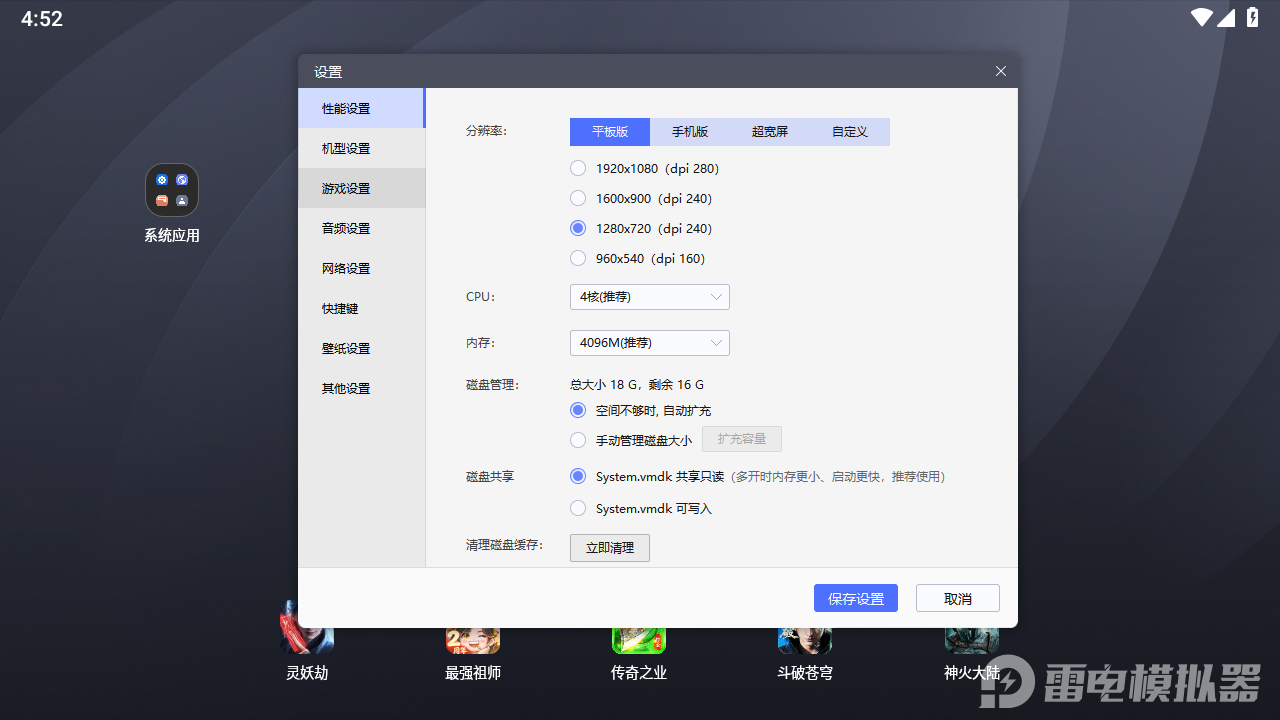Choose 手动管理磁盘大小 option

tap(578, 440)
